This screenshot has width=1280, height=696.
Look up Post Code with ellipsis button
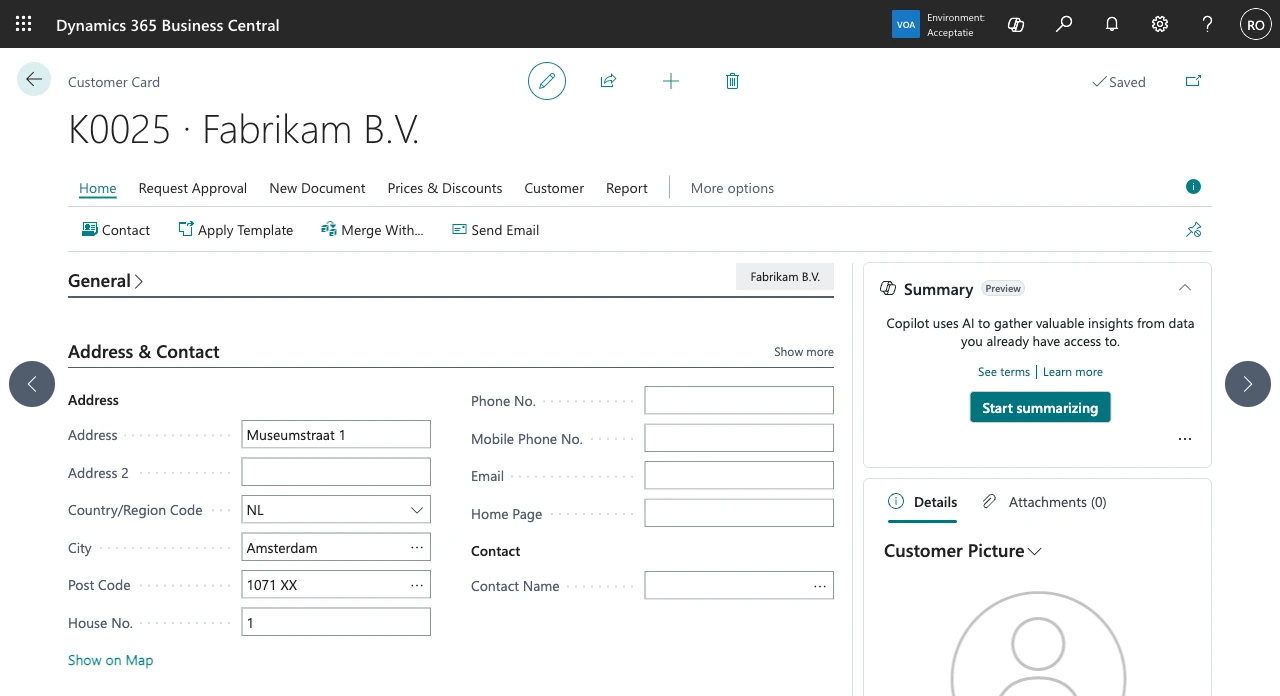click(x=417, y=585)
